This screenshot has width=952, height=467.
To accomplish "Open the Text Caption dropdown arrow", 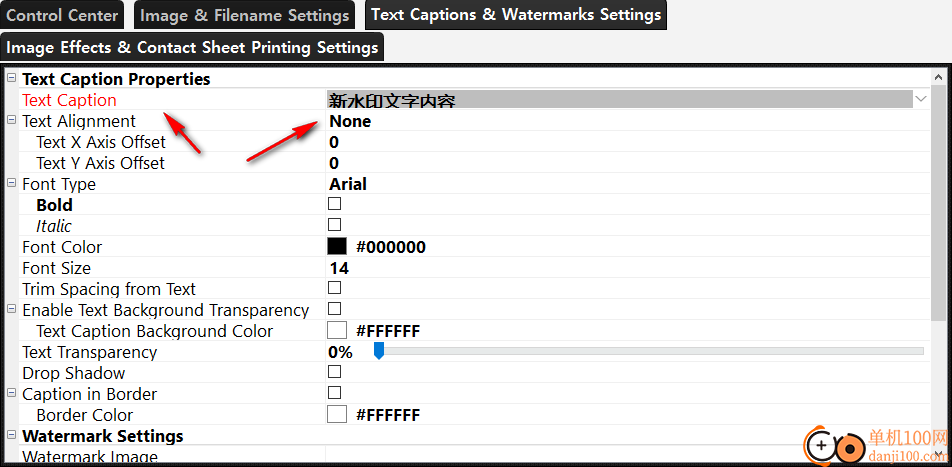I will point(921,99).
